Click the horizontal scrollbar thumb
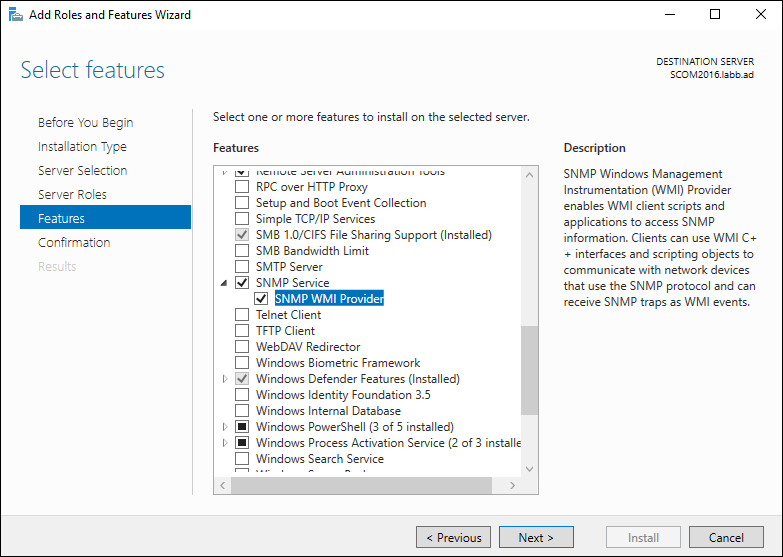This screenshot has height=557, width=783. click(361, 486)
